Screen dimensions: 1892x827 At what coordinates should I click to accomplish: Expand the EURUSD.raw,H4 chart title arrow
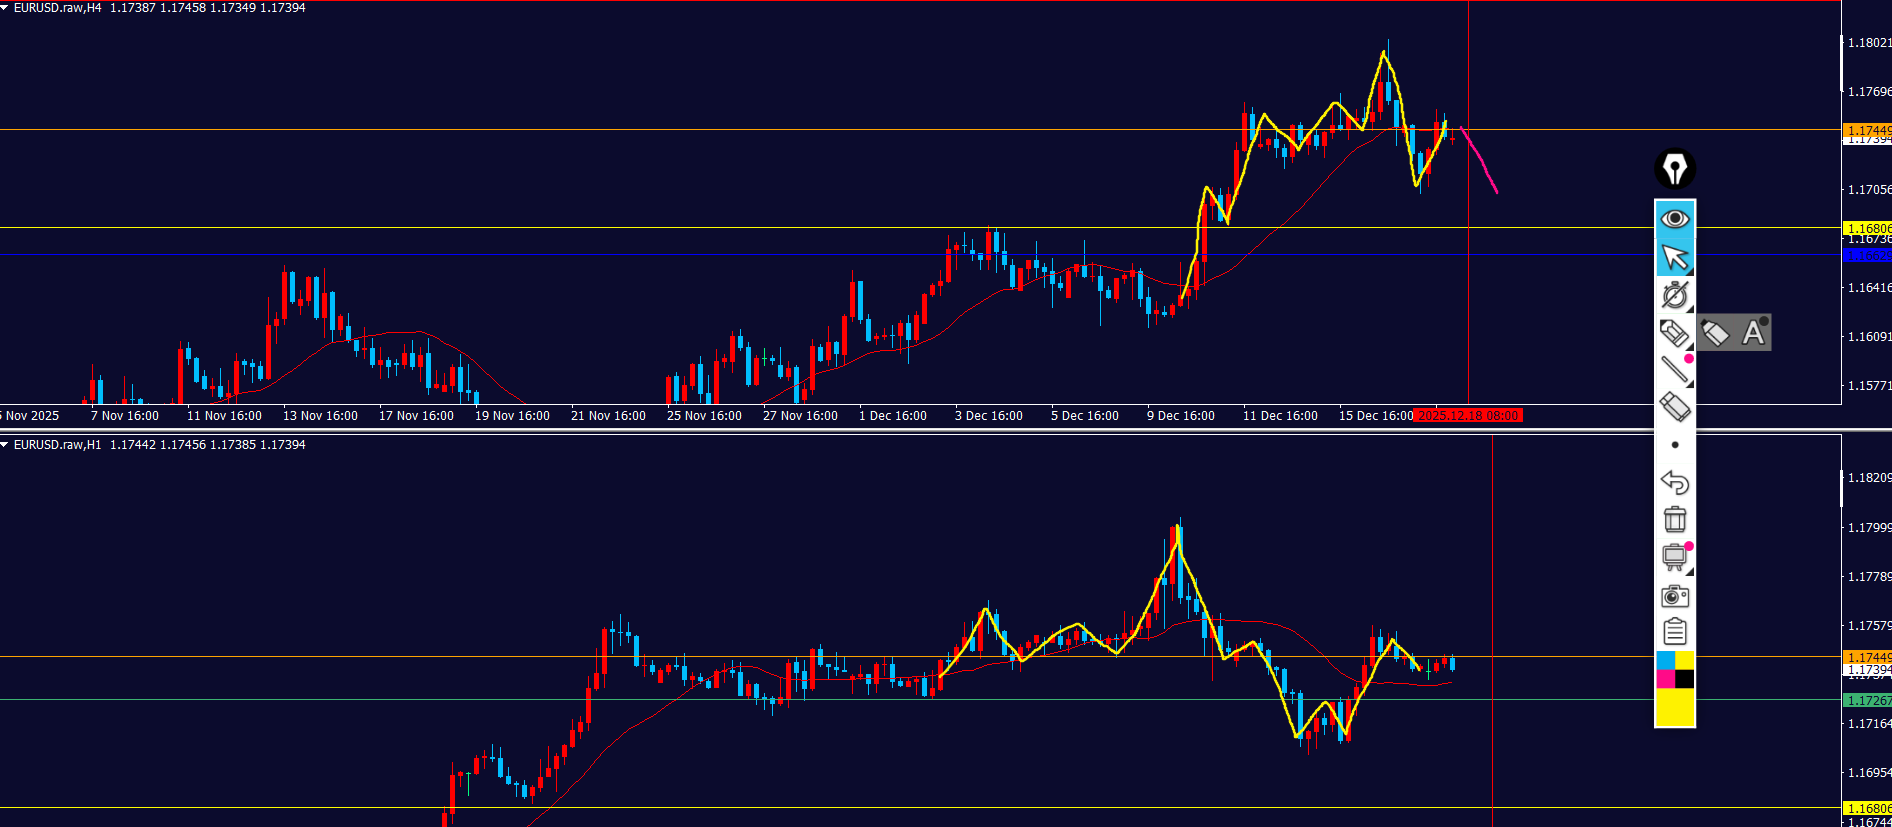(5, 8)
